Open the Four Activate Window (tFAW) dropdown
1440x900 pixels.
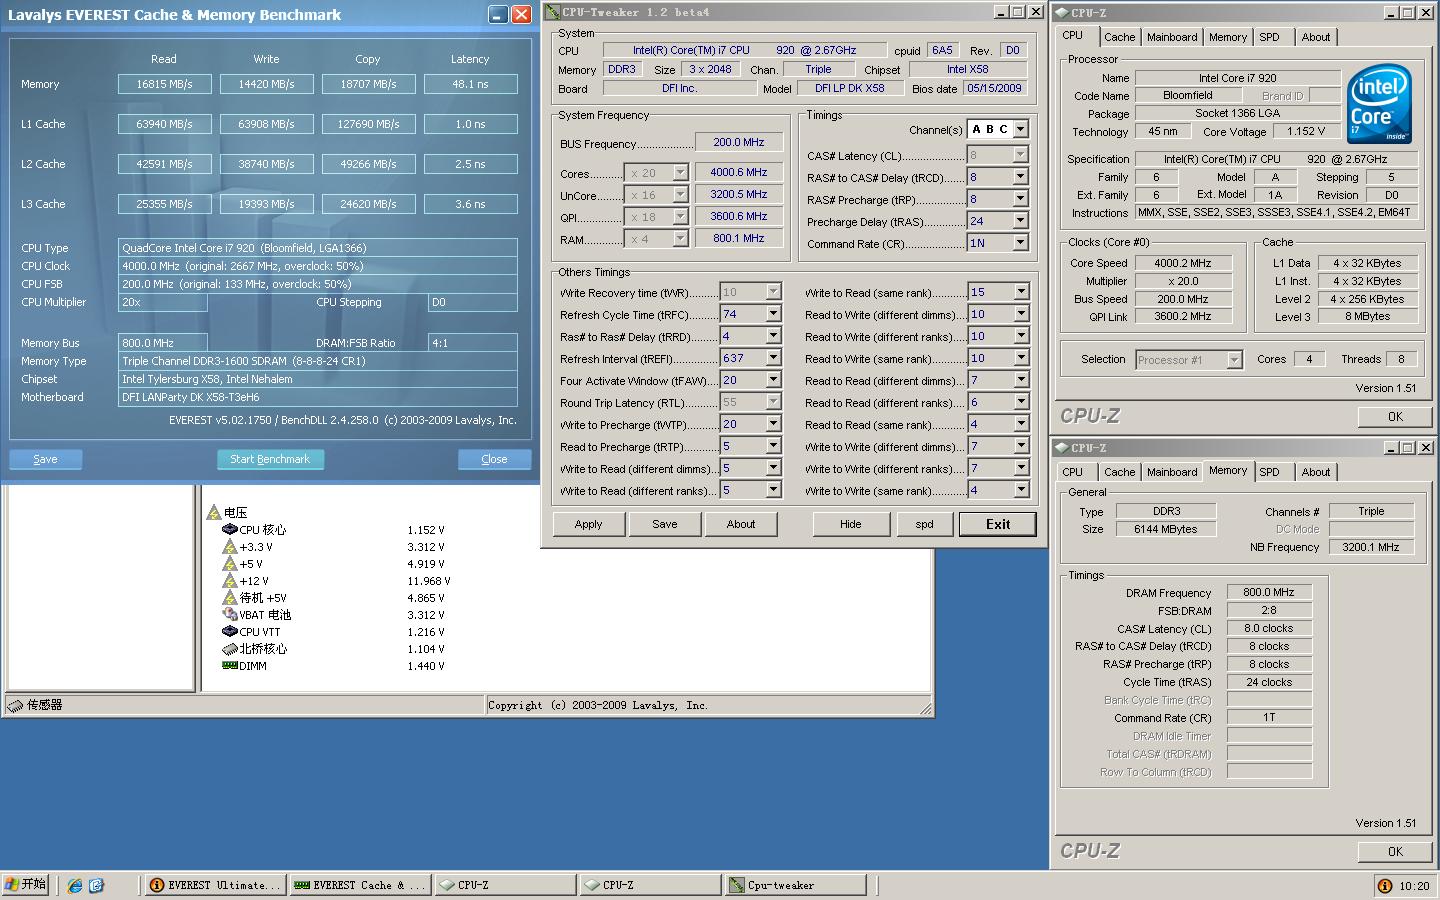pyautogui.click(x=773, y=380)
